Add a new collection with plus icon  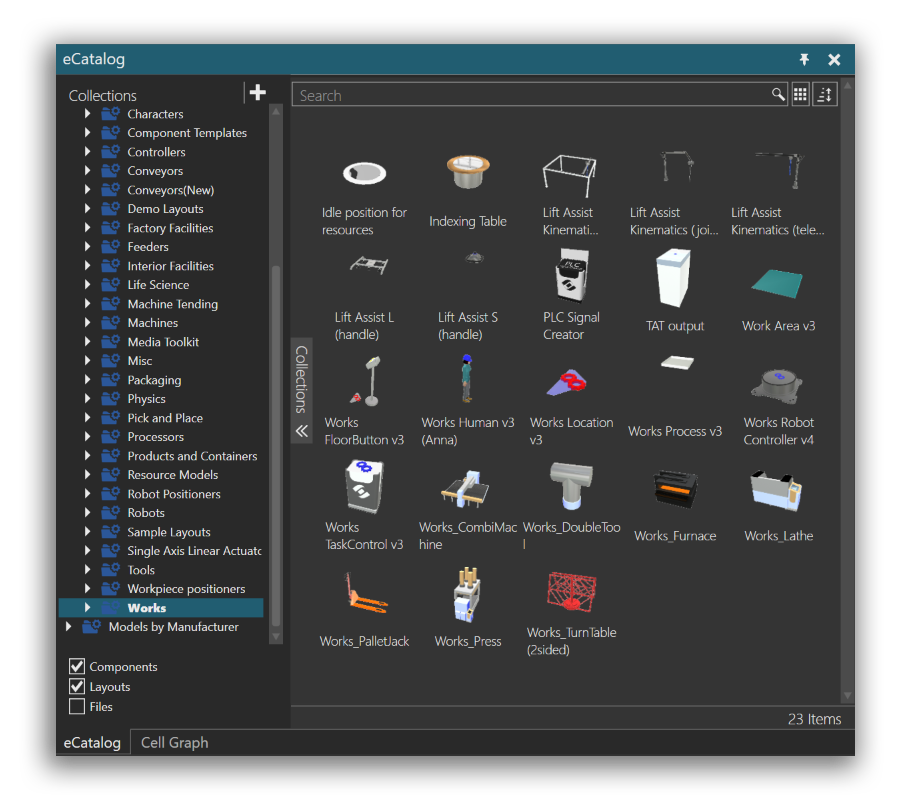(258, 92)
